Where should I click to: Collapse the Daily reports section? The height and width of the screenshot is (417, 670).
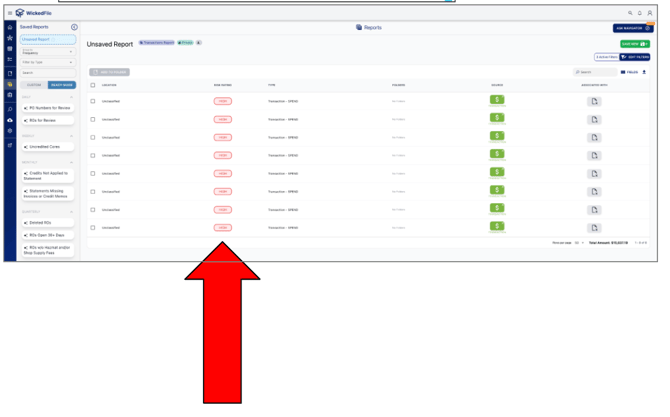[x=71, y=97]
